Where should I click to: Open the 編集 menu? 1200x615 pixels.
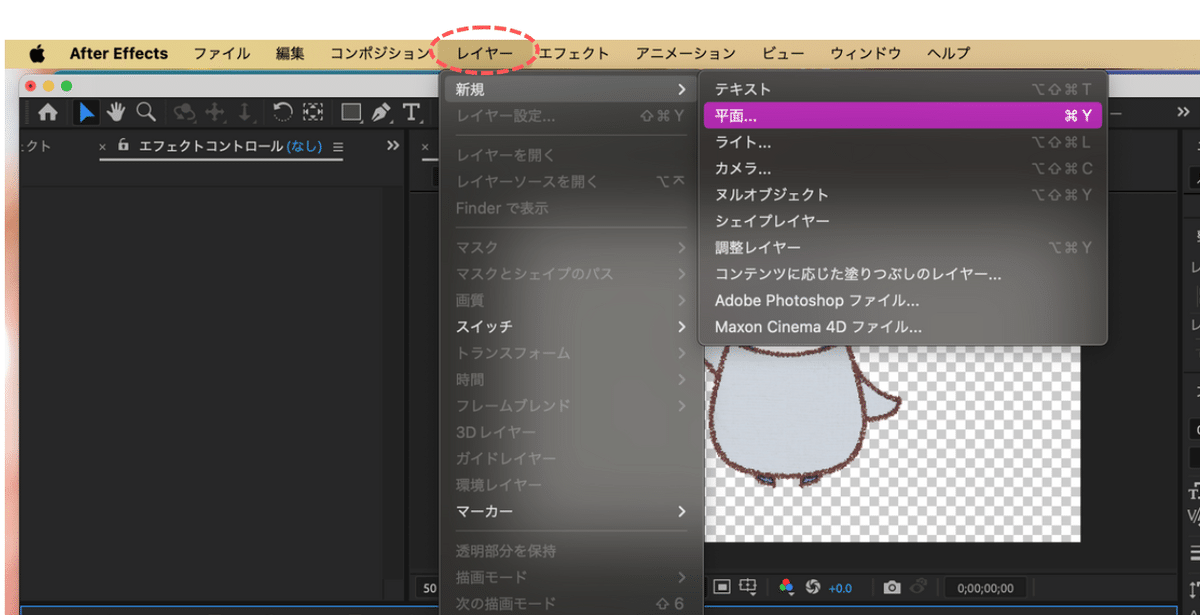click(290, 54)
